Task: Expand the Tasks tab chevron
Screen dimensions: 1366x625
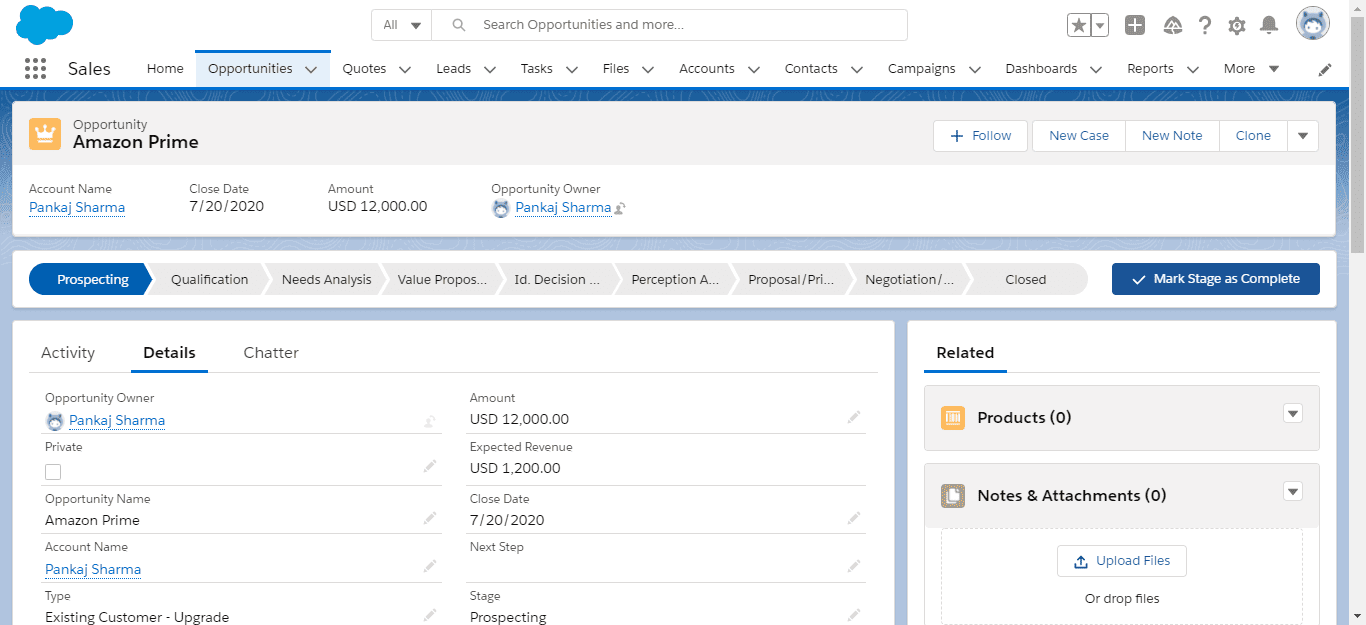Action: tap(572, 70)
